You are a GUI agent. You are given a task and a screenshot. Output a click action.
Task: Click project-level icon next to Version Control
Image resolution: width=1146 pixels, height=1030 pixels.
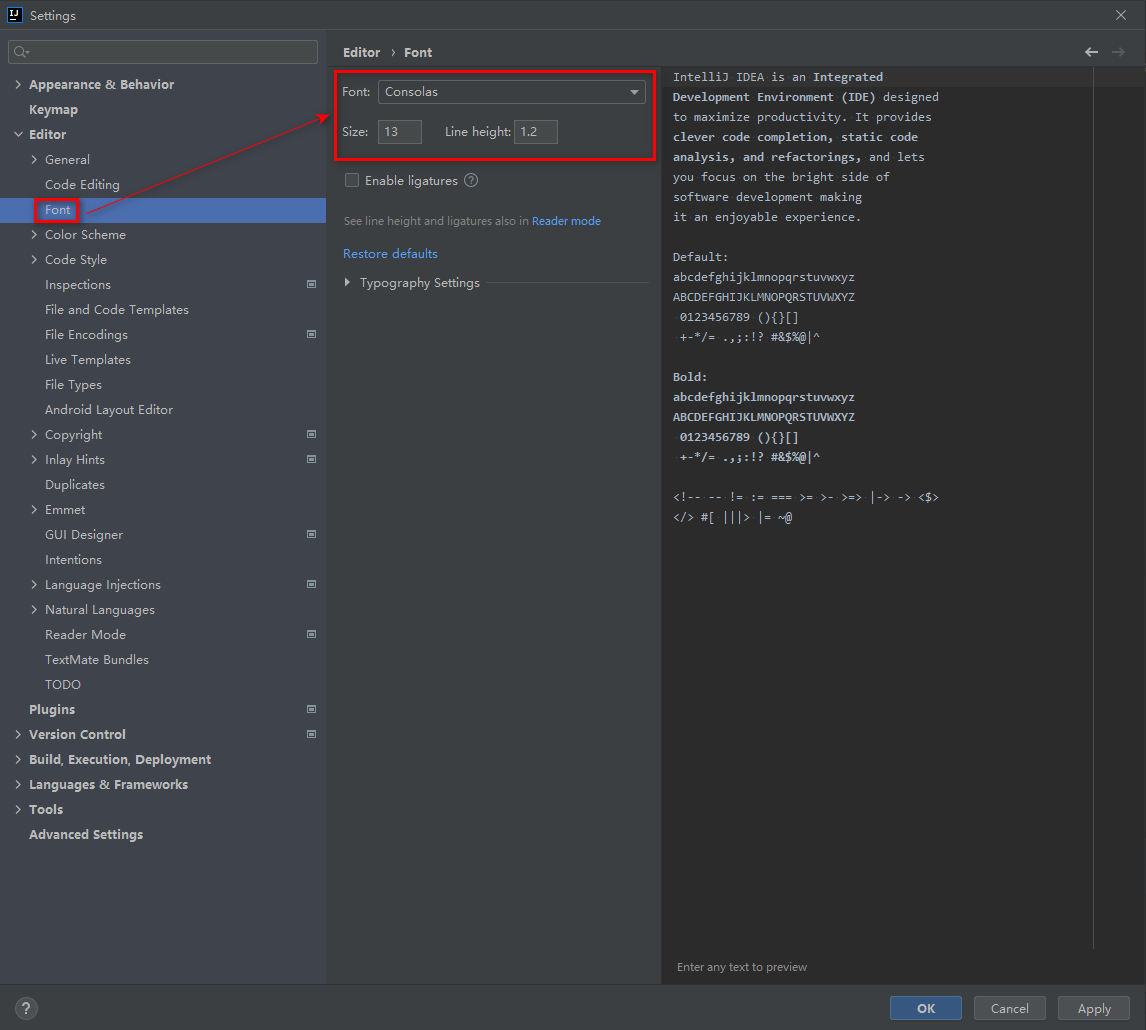click(x=311, y=734)
